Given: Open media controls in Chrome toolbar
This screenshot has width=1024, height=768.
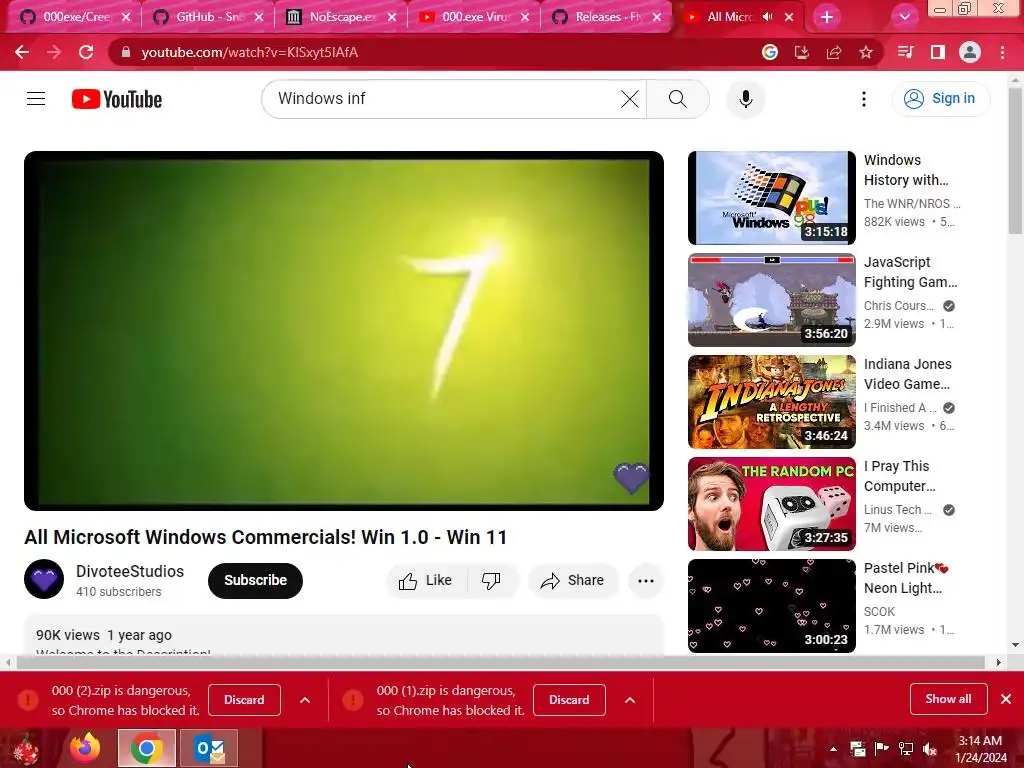Looking at the screenshot, I should click(x=906, y=52).
